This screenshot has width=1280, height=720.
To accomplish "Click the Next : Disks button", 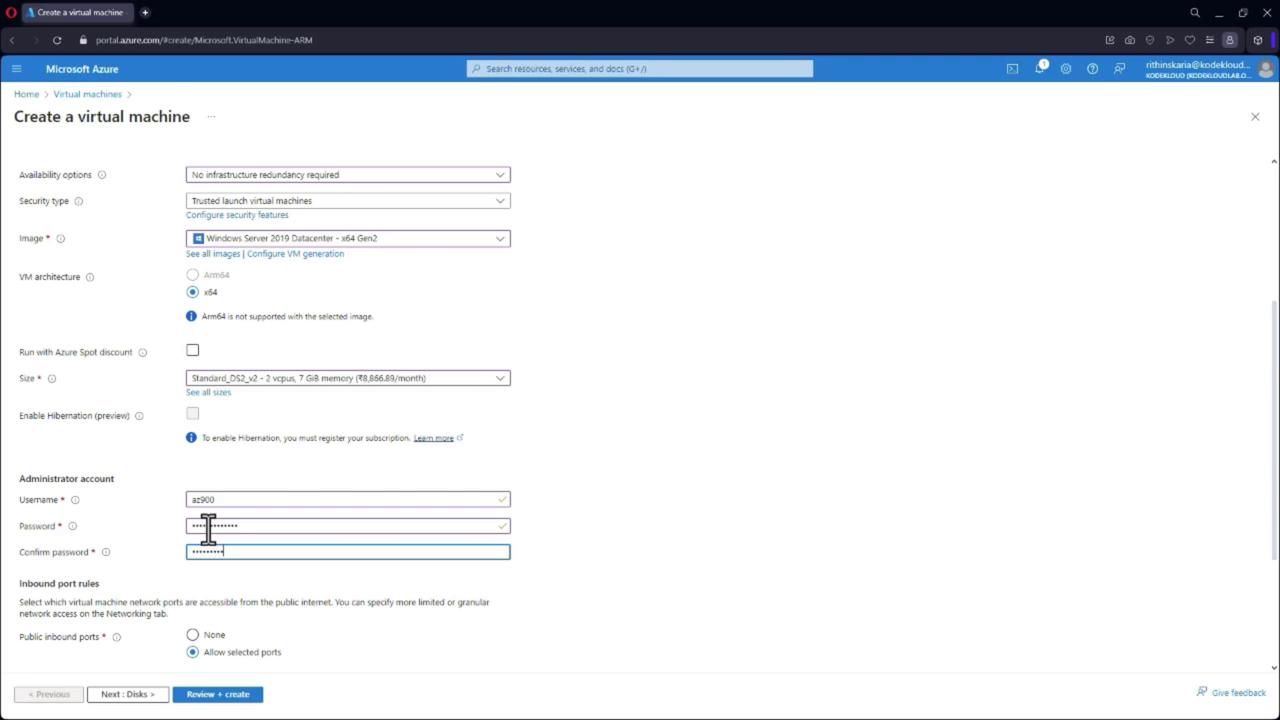I will [x=128, y=694].
